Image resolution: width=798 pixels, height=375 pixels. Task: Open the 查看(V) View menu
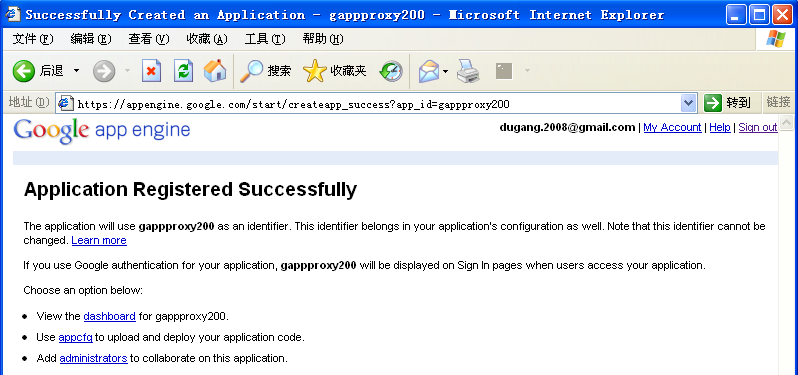coord(149,39)
